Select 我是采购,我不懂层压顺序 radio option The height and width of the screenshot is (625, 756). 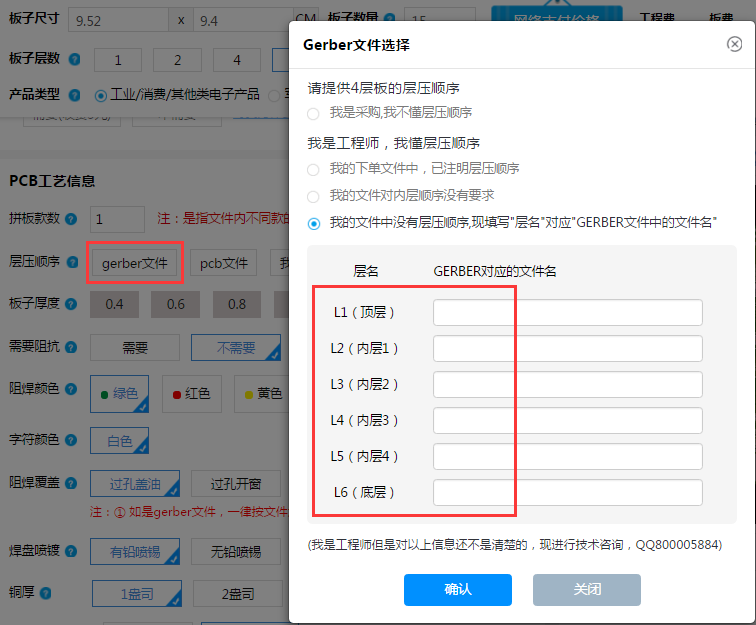coord(314,113)
